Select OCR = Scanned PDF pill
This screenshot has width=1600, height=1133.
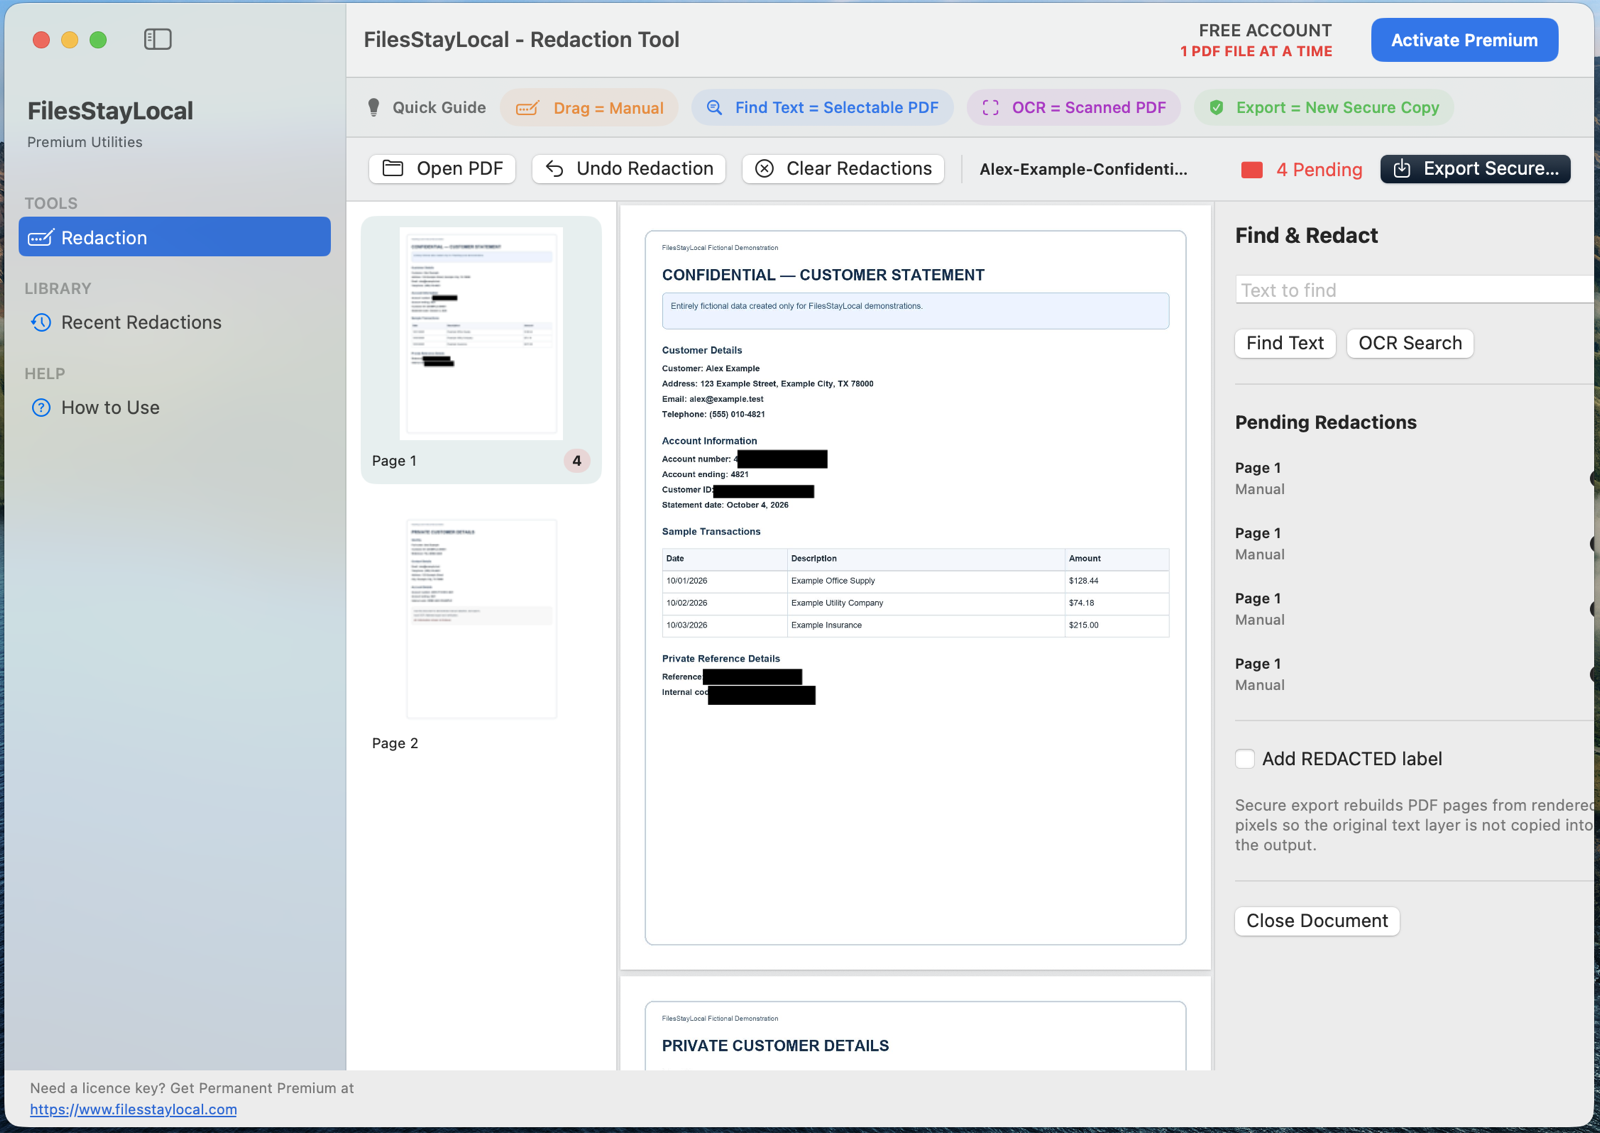[1074, 108]
